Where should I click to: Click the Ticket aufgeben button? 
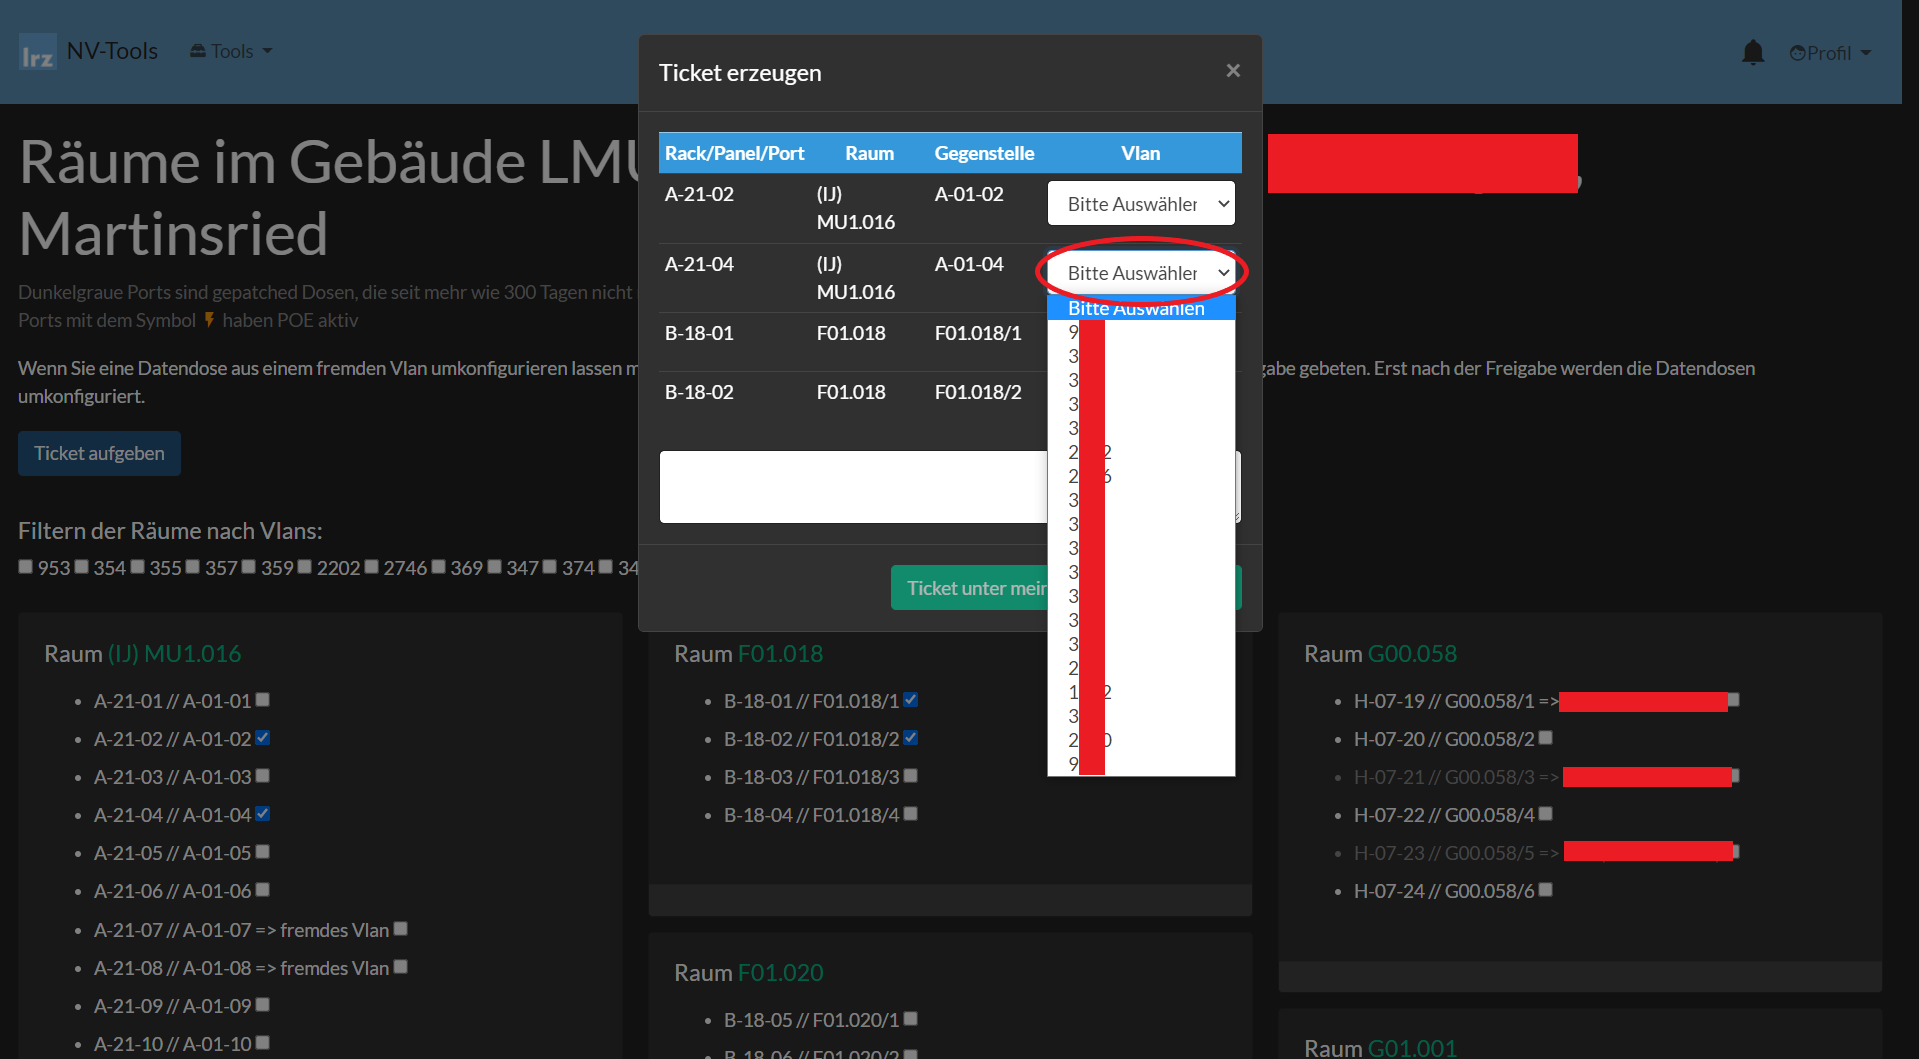(x=99, y=454)
